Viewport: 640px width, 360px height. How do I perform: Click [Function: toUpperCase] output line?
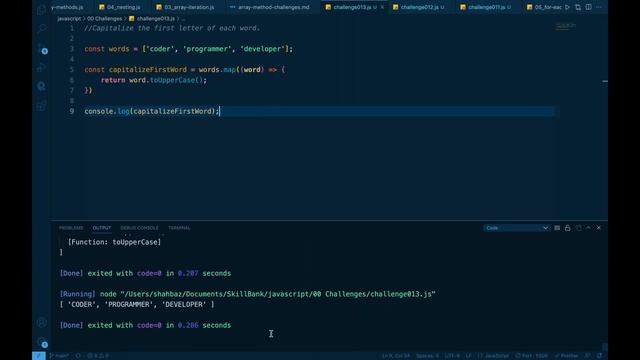(114, 242)
